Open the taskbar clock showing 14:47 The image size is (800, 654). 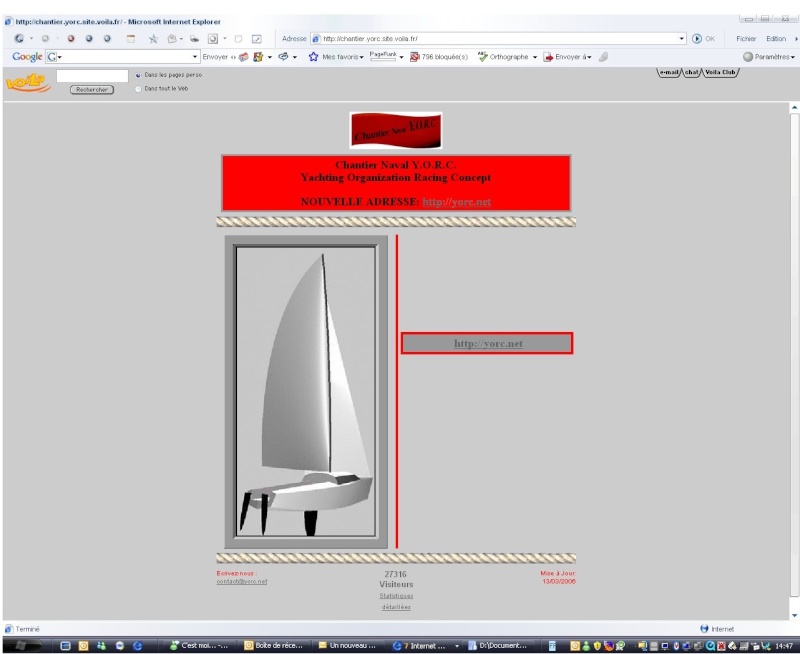click(784, 646)
